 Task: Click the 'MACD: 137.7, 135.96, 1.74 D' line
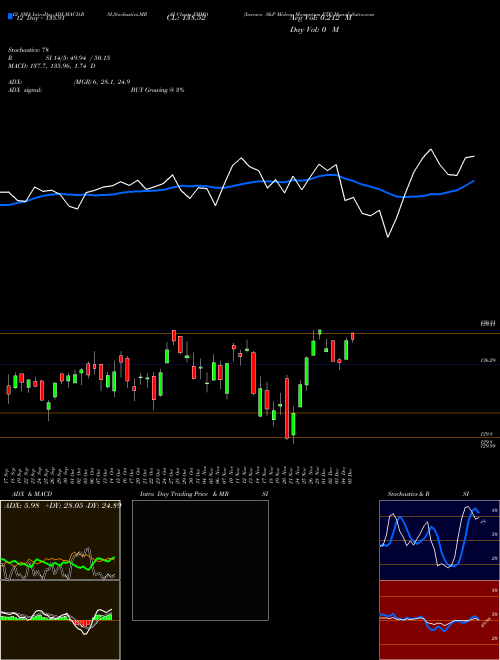click(51, 66)
